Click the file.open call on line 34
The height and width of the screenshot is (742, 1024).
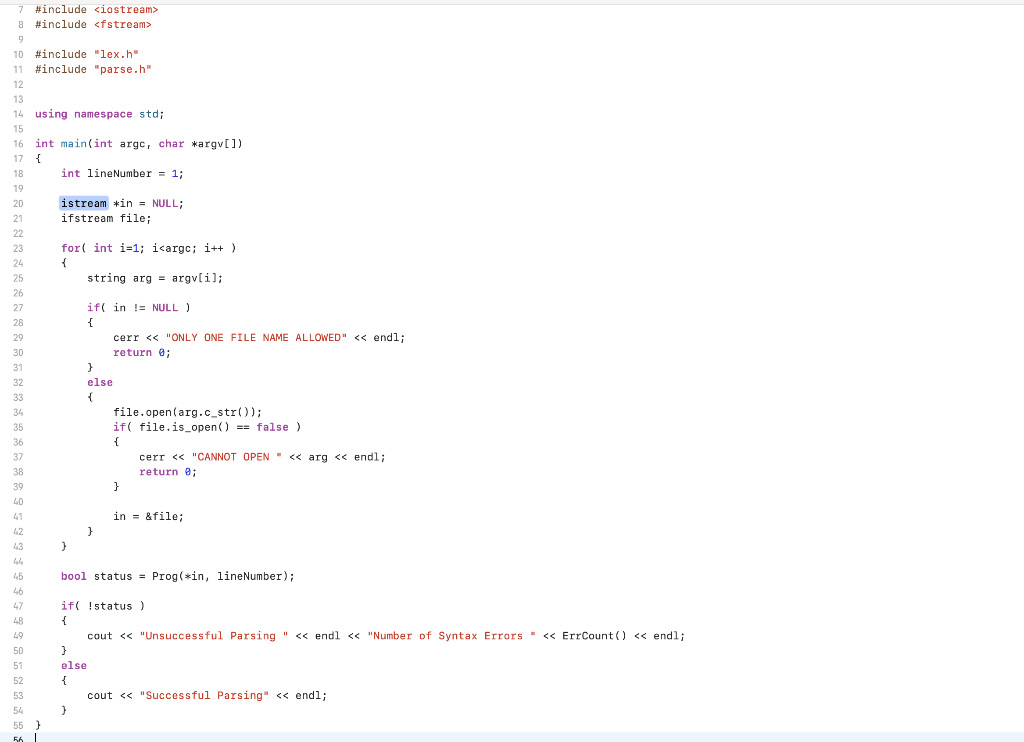click(x=141, y=412)
